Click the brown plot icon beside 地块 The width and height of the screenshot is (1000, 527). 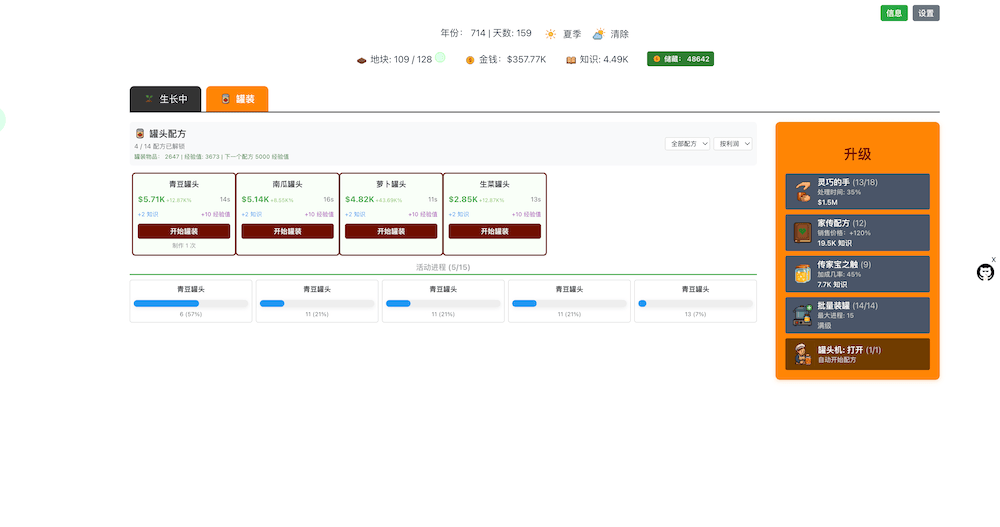(x=362, y=60)
